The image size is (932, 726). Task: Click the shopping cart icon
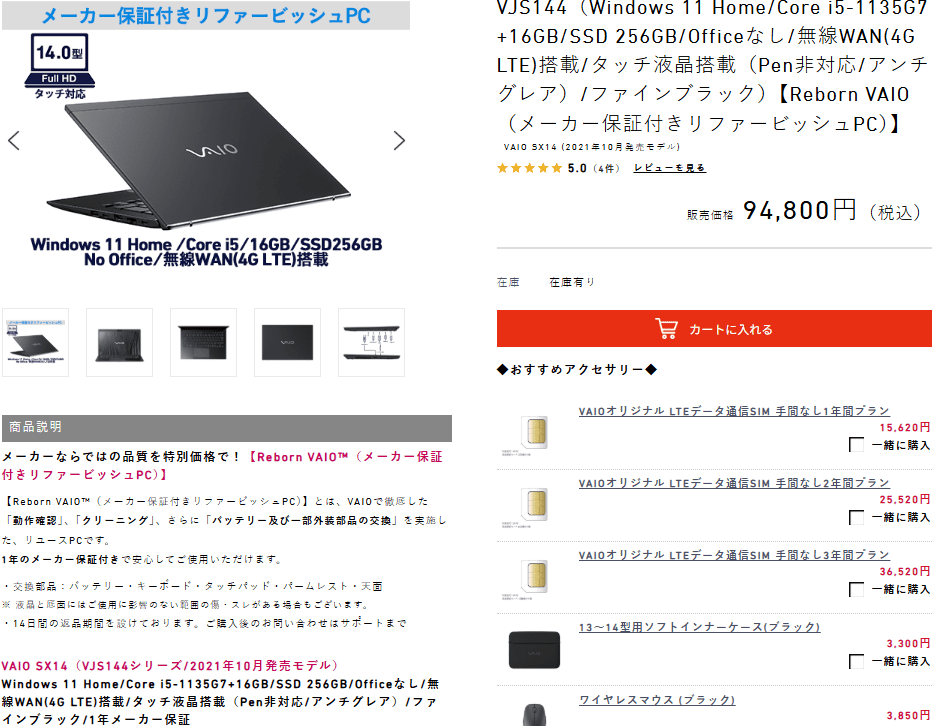click(x=666, y=328)
